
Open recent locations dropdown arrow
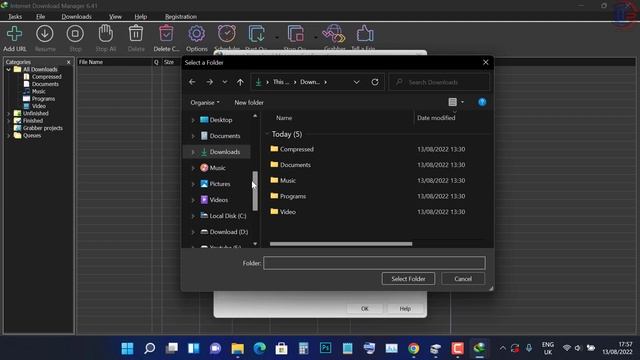pyautogui.click(x=224, y=82)
